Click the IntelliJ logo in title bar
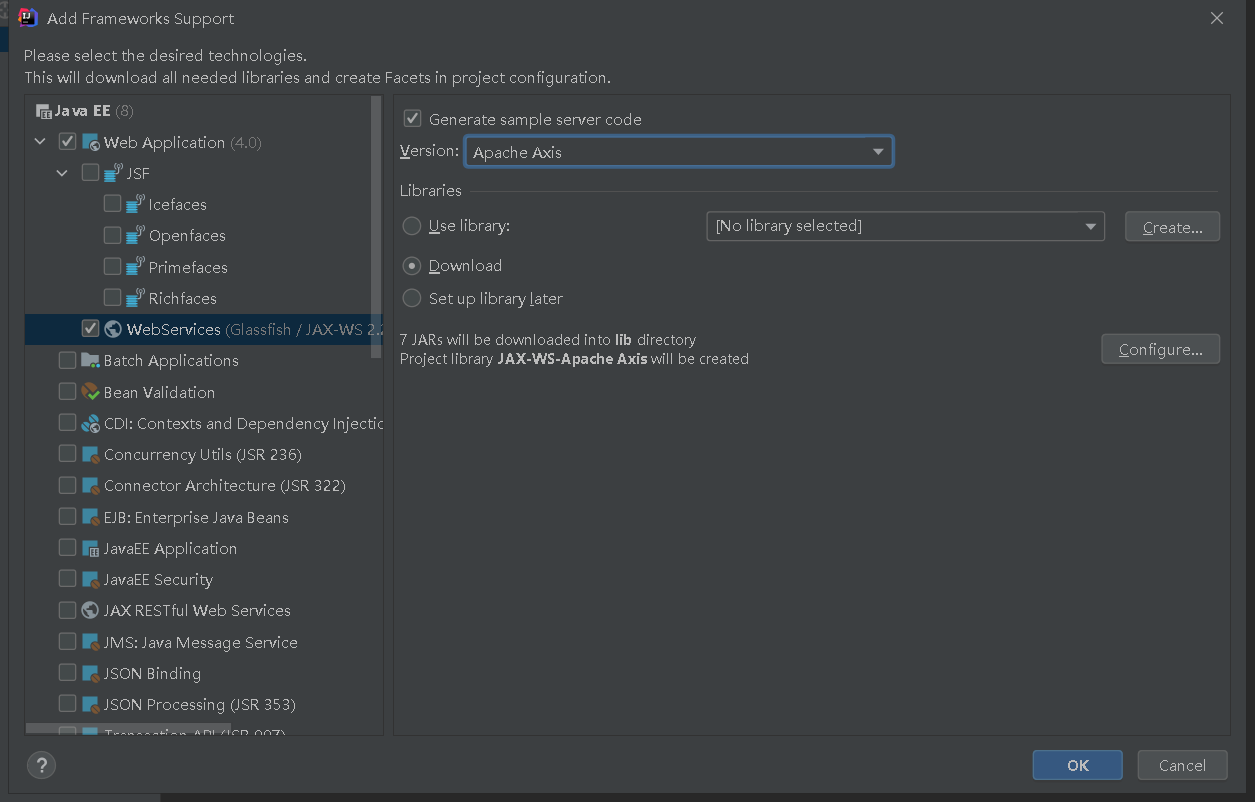Image resolution: width=1255 pixels, height=802 pixels. pos(28,18)
